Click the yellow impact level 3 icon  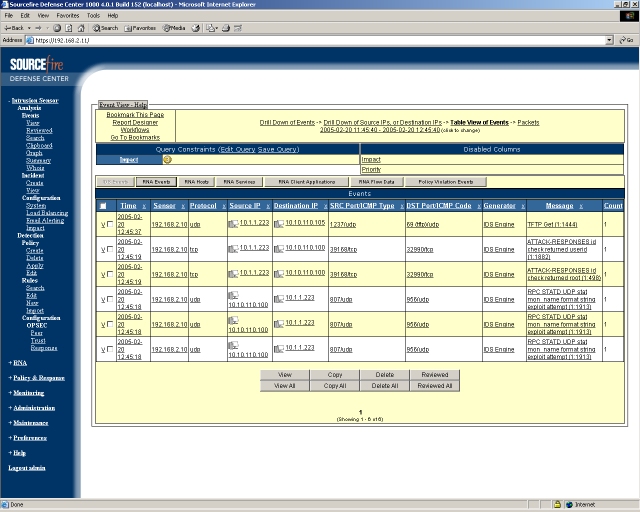click(167, 160)
